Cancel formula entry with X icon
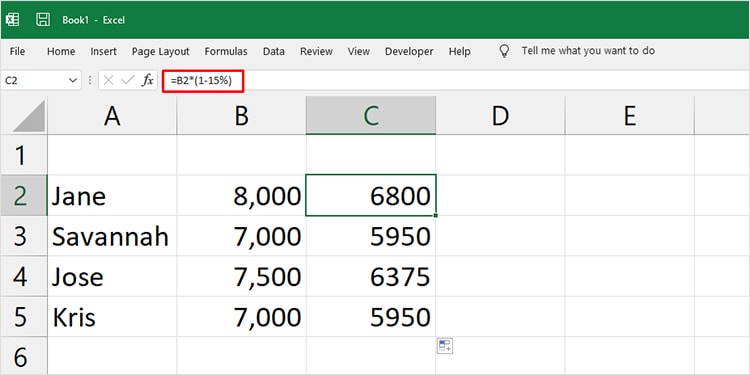This screenshot has width=750, height=375. pyautogui.click(x=109, y=80)
